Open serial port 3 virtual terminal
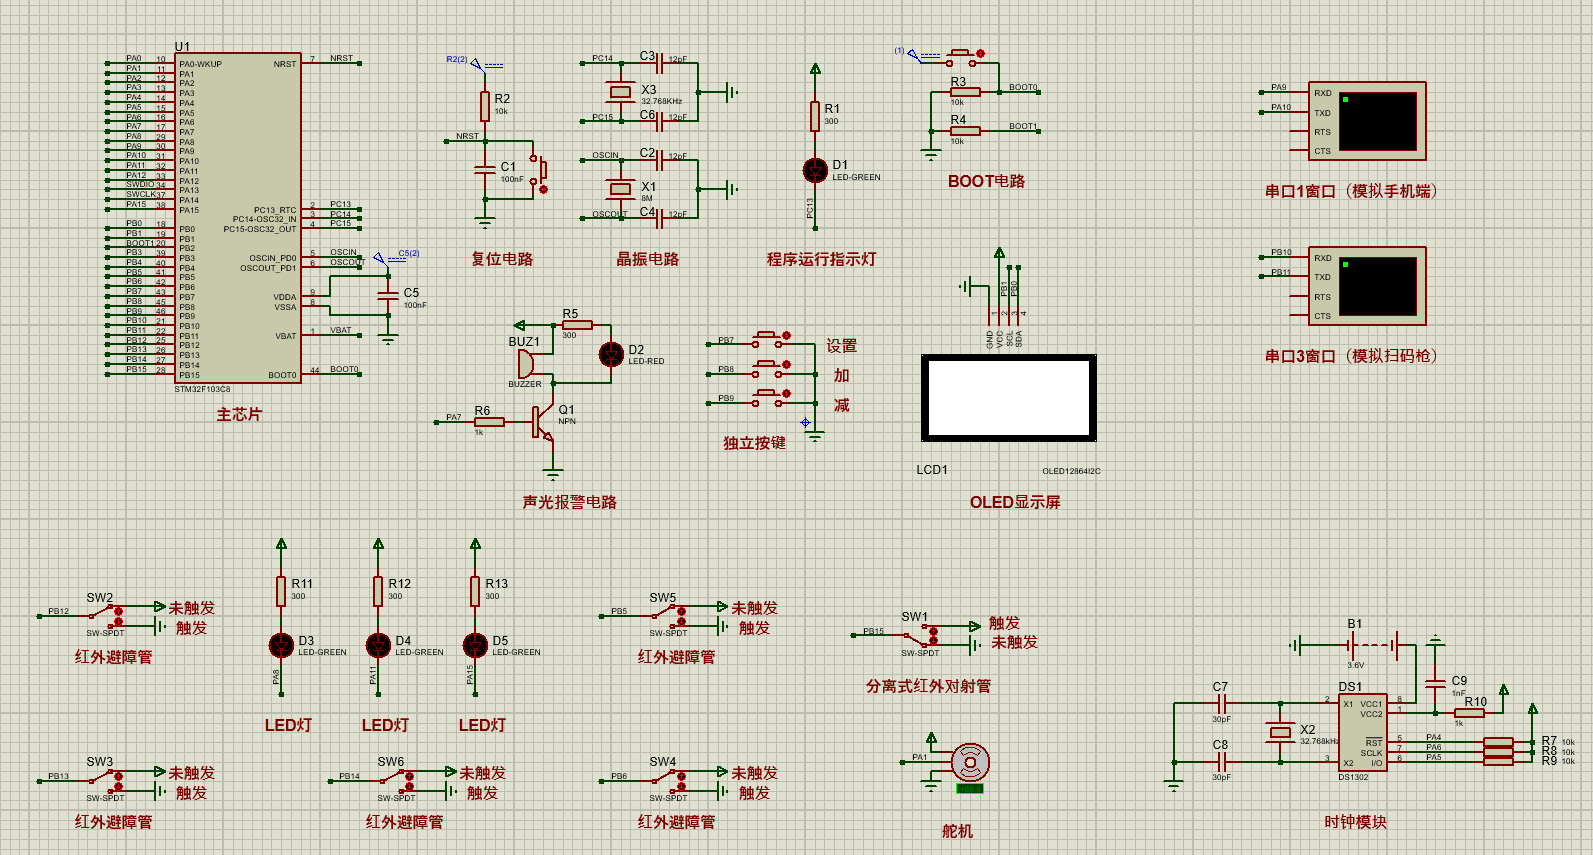This screenshot has width=1593, height=855. coord(1367,286)
